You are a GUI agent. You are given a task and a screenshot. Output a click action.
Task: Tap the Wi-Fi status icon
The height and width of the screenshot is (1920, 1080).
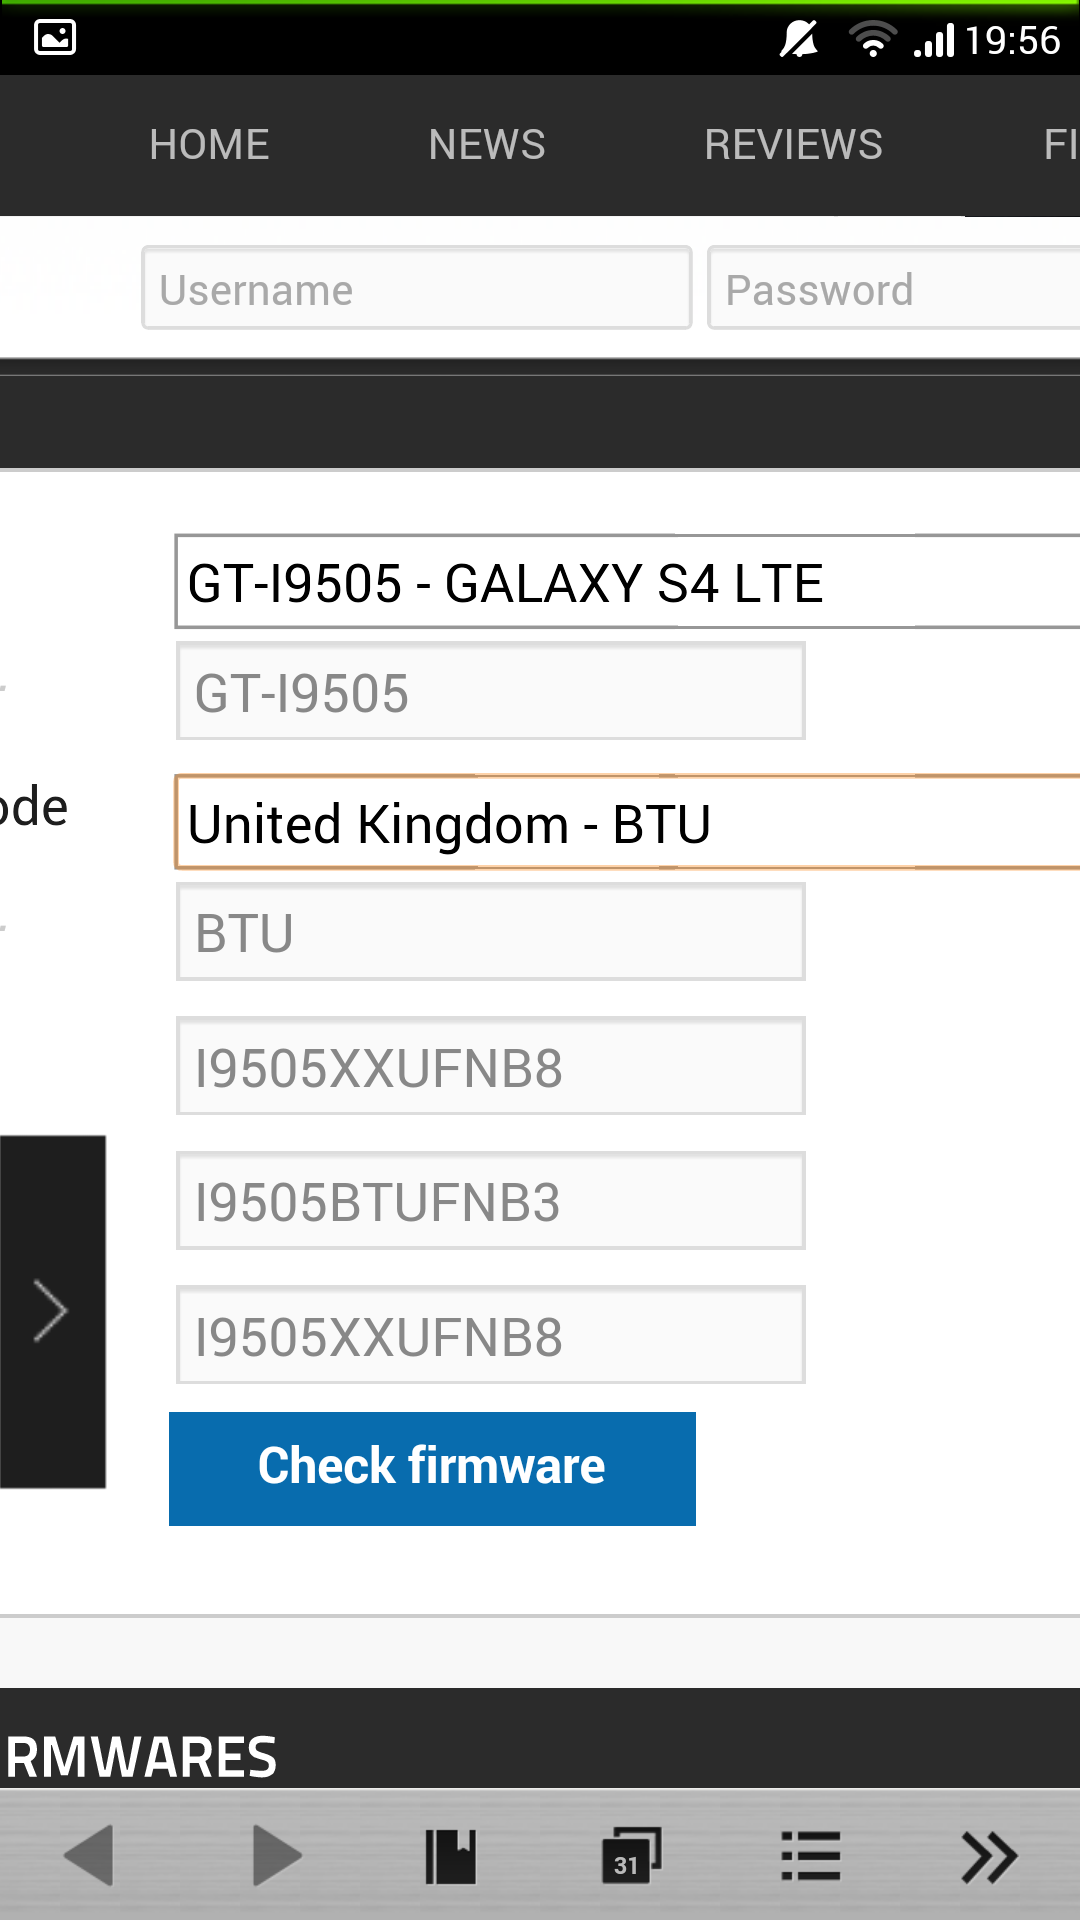[872, 40]
